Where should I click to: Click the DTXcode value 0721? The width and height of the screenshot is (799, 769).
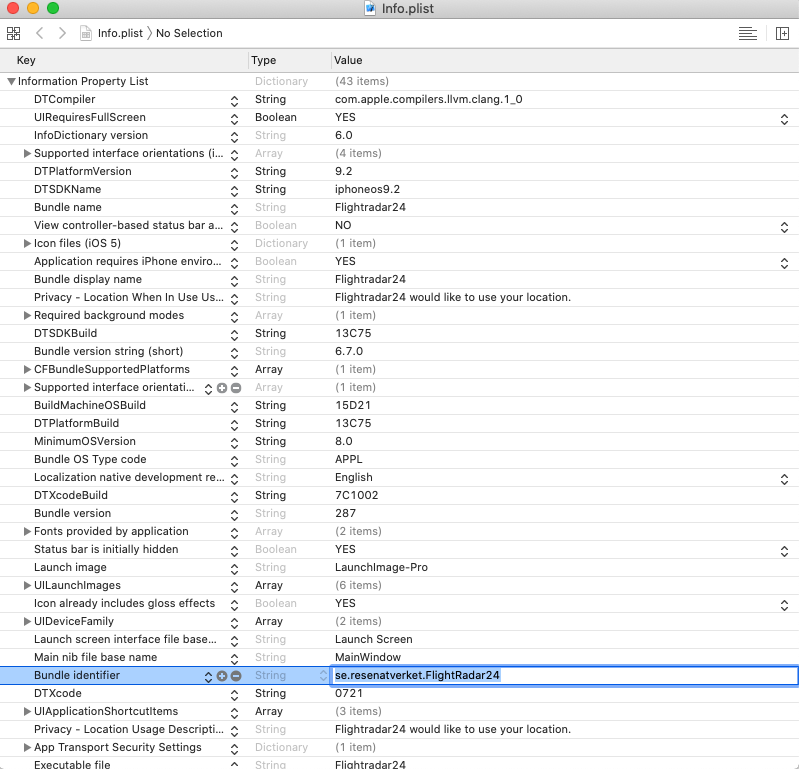click(349, 694)
